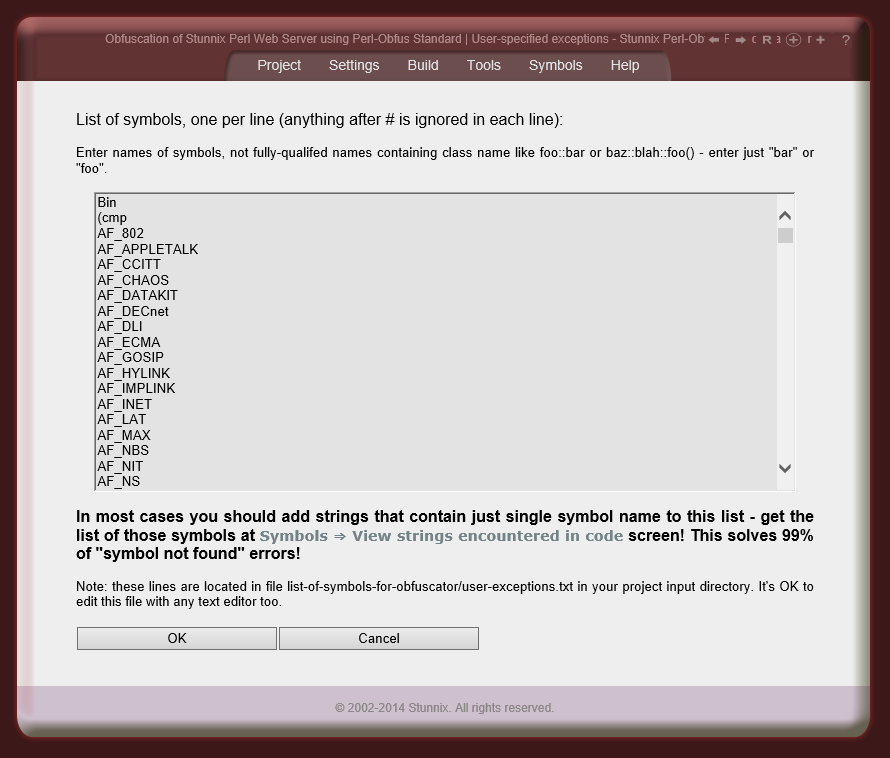The image size is (890, 758).
Task: Click the back navigation arrow icon
Action: click(714, 40)
